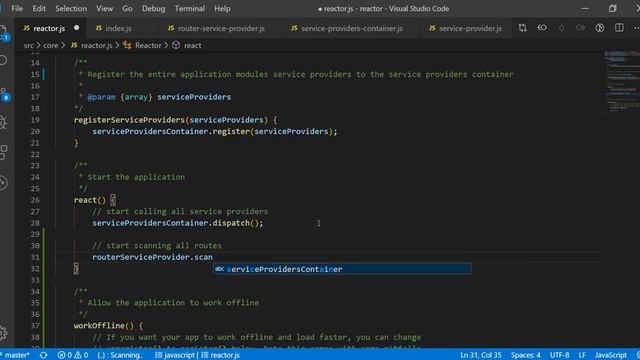Open the Edit menu
The image size is (640, 360).
[39, 9]
